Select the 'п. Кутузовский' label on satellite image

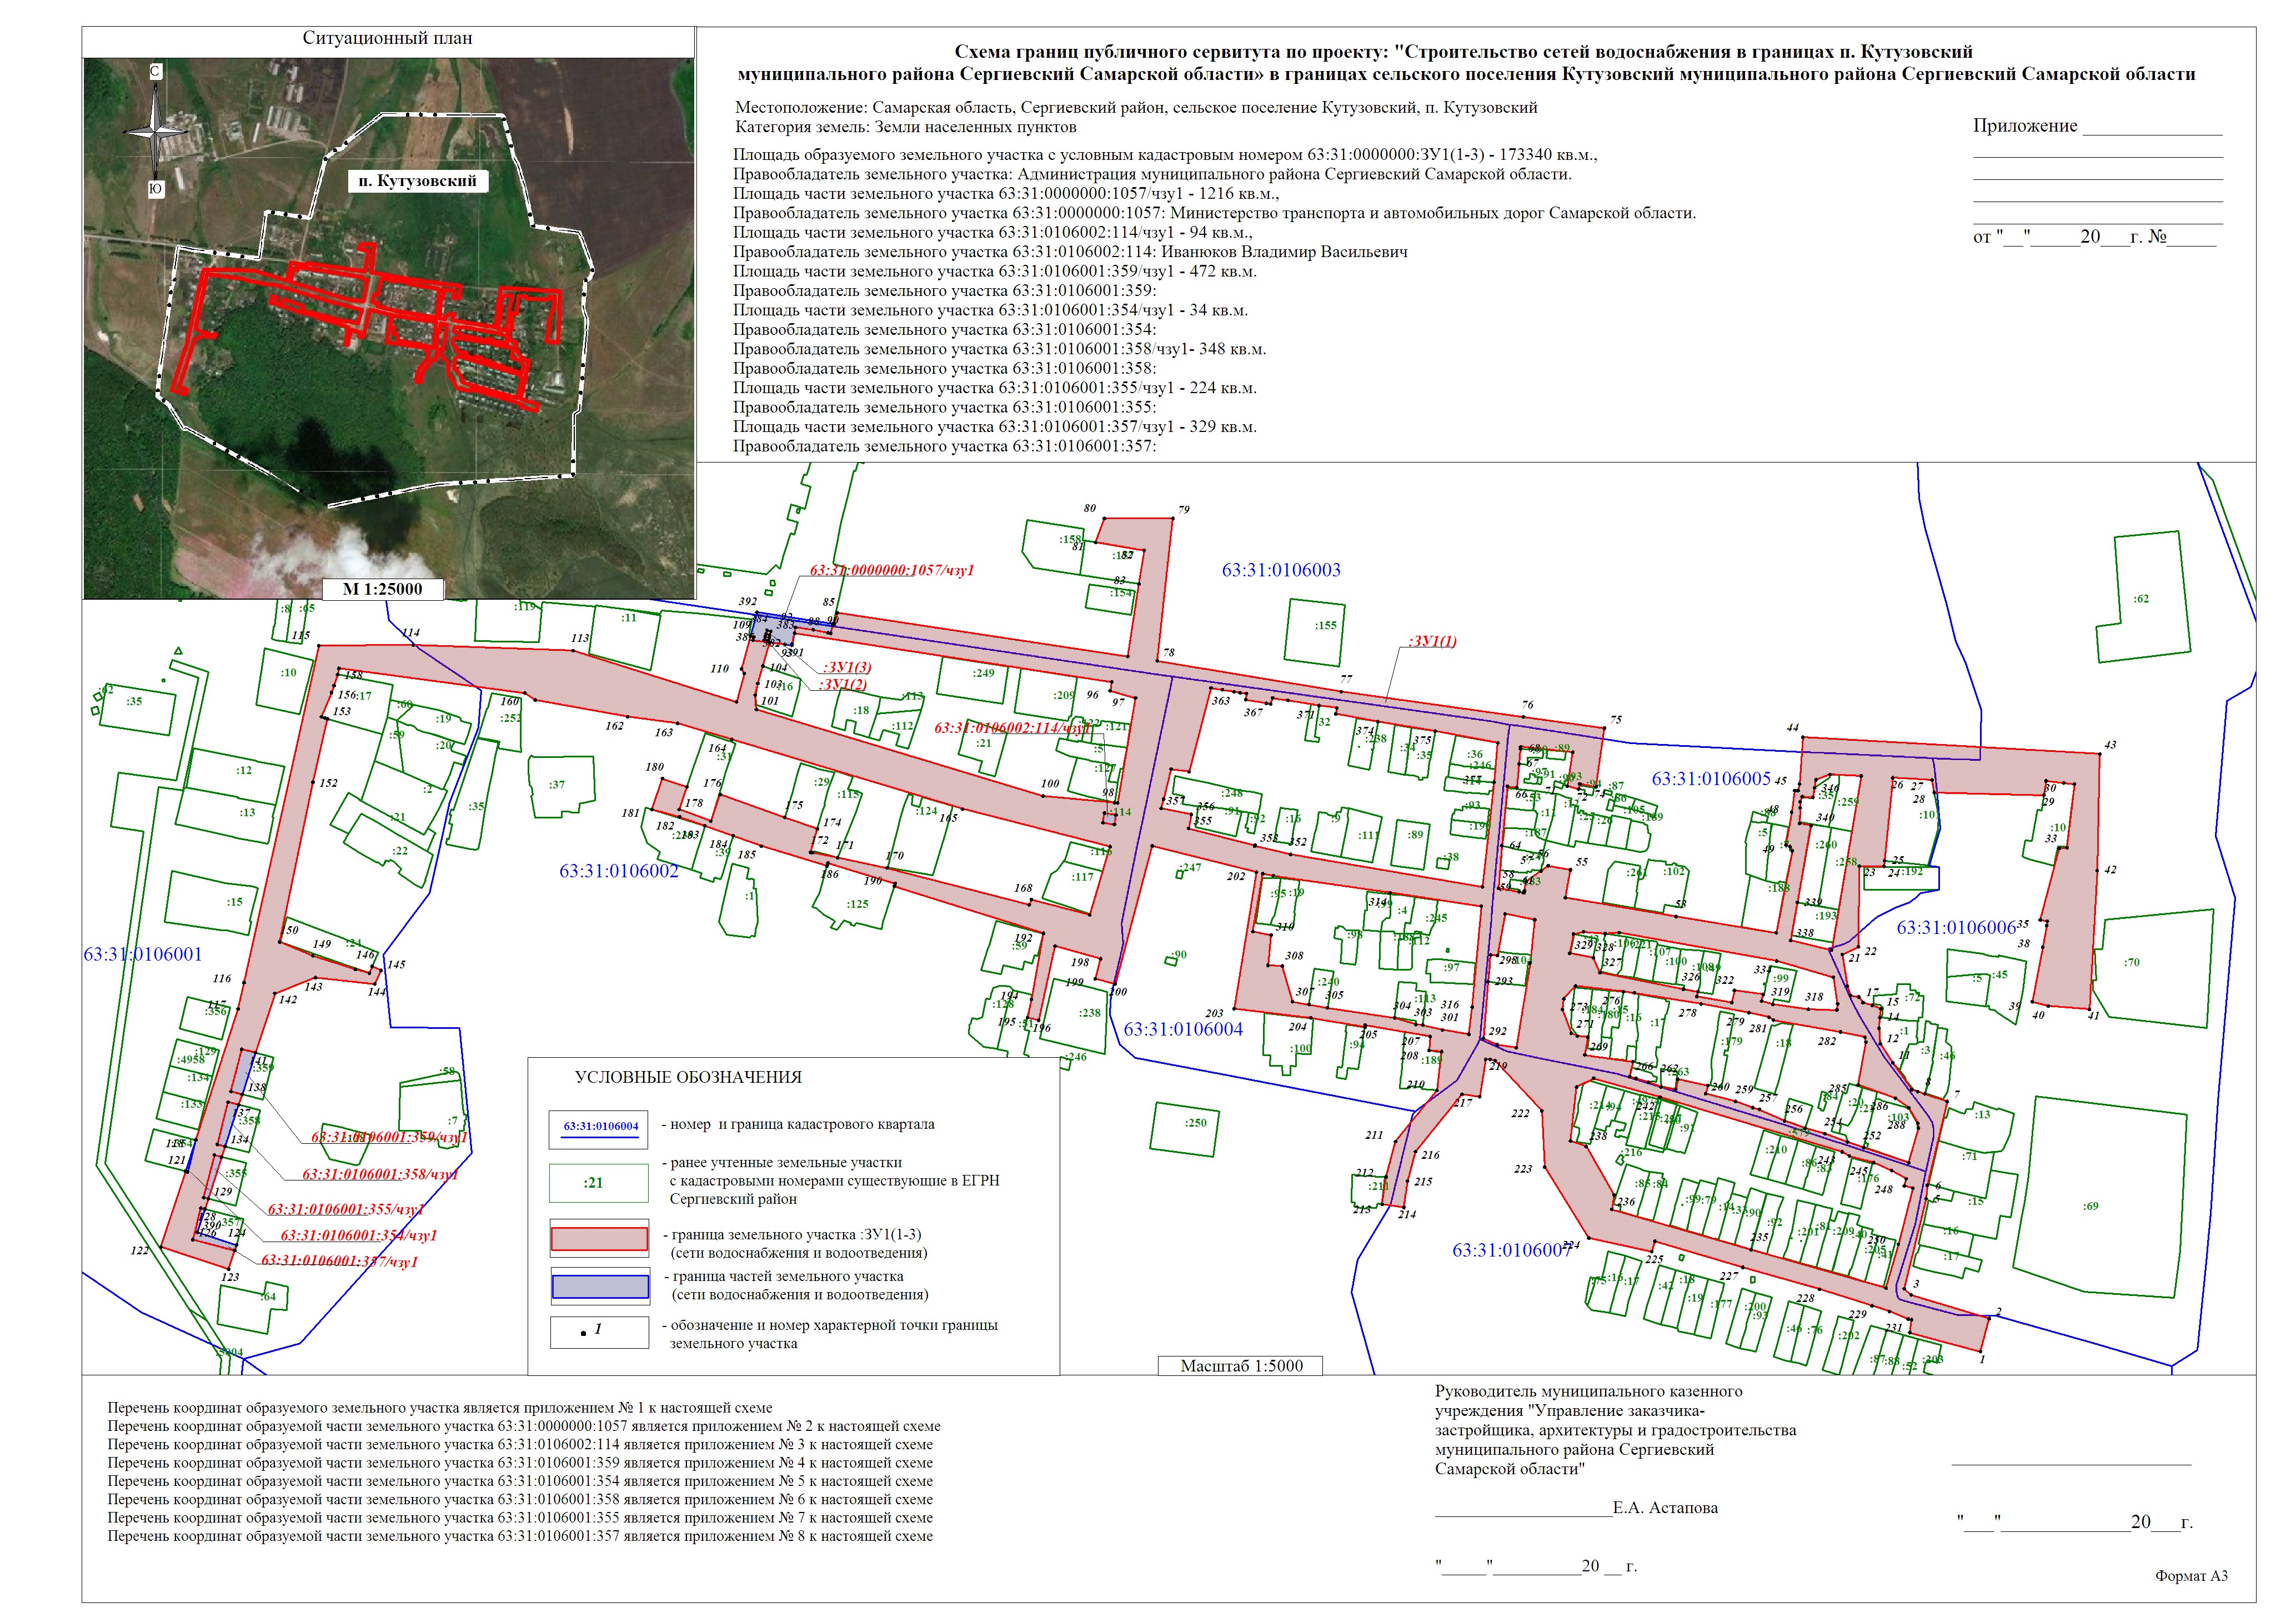[x=418, y=181]
